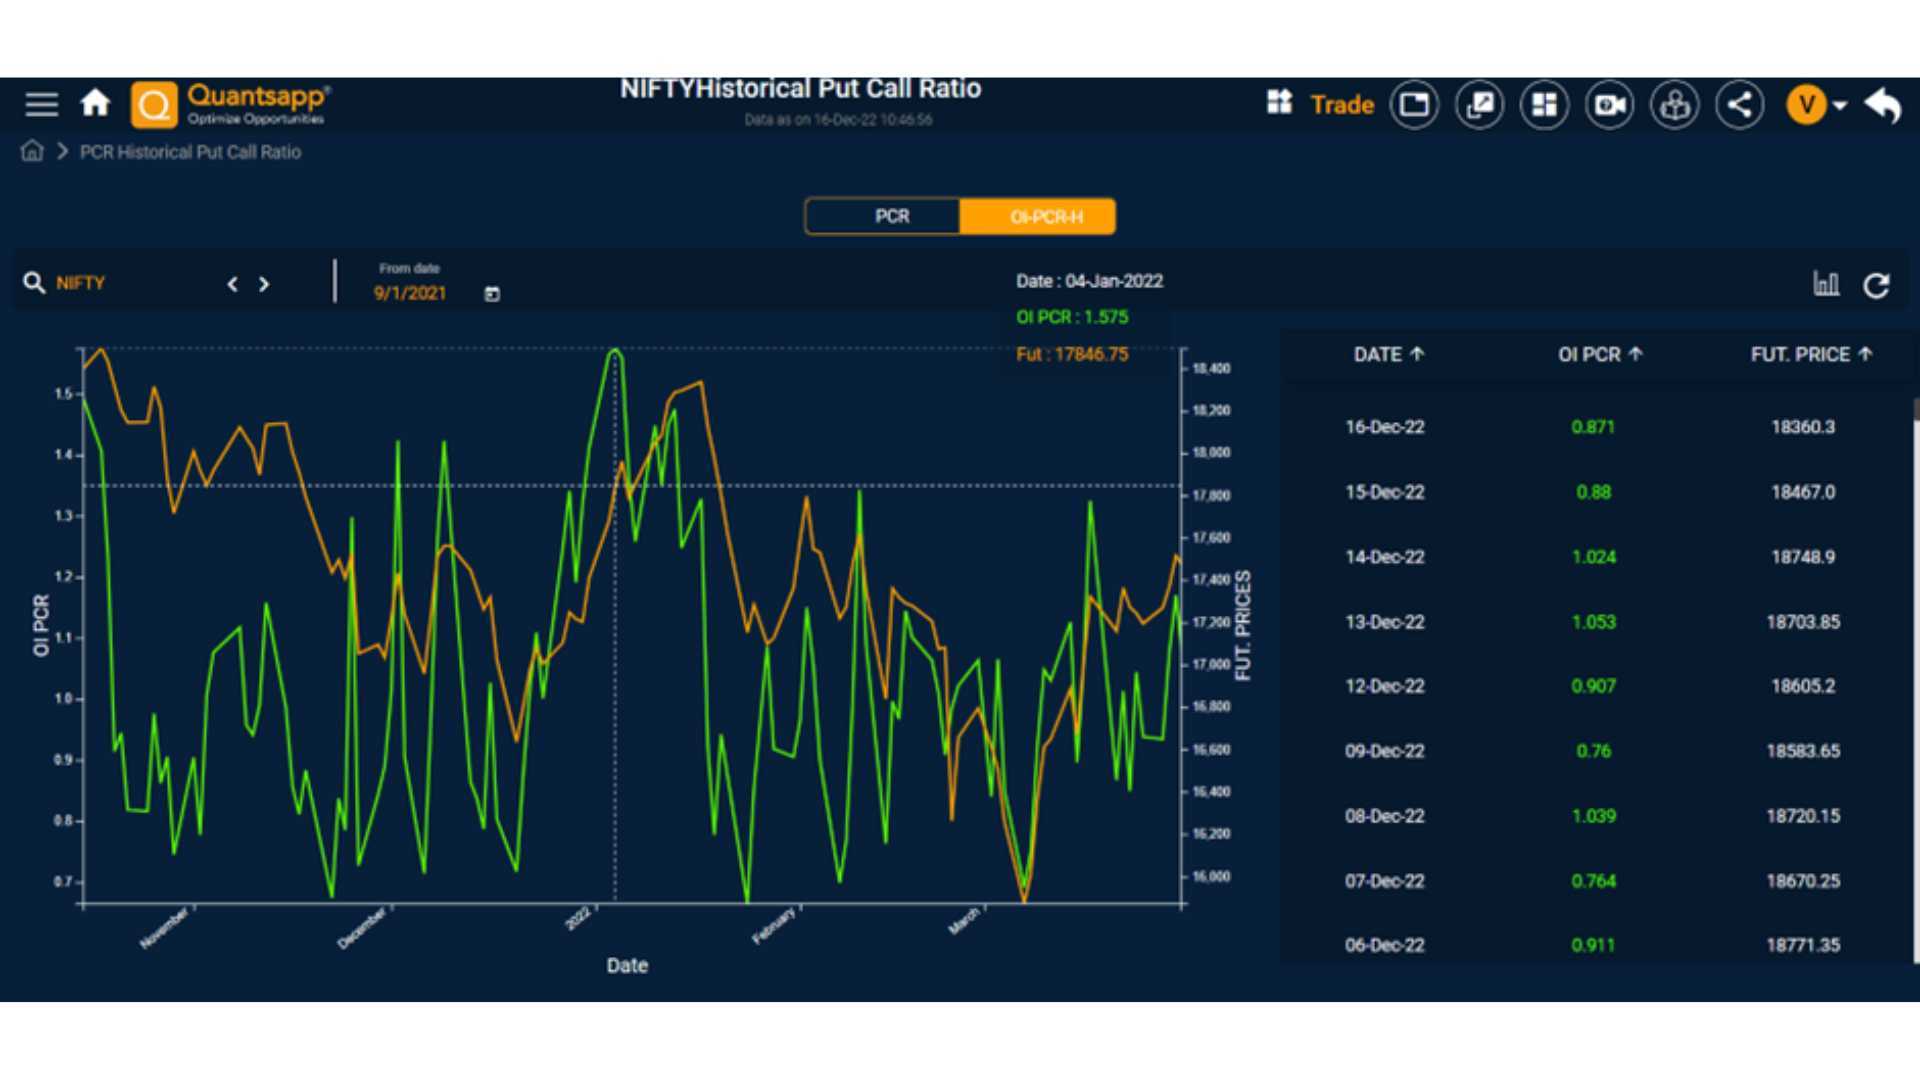Open the hamburger menu
The image size is (1920, 1080).
[42, 104]
